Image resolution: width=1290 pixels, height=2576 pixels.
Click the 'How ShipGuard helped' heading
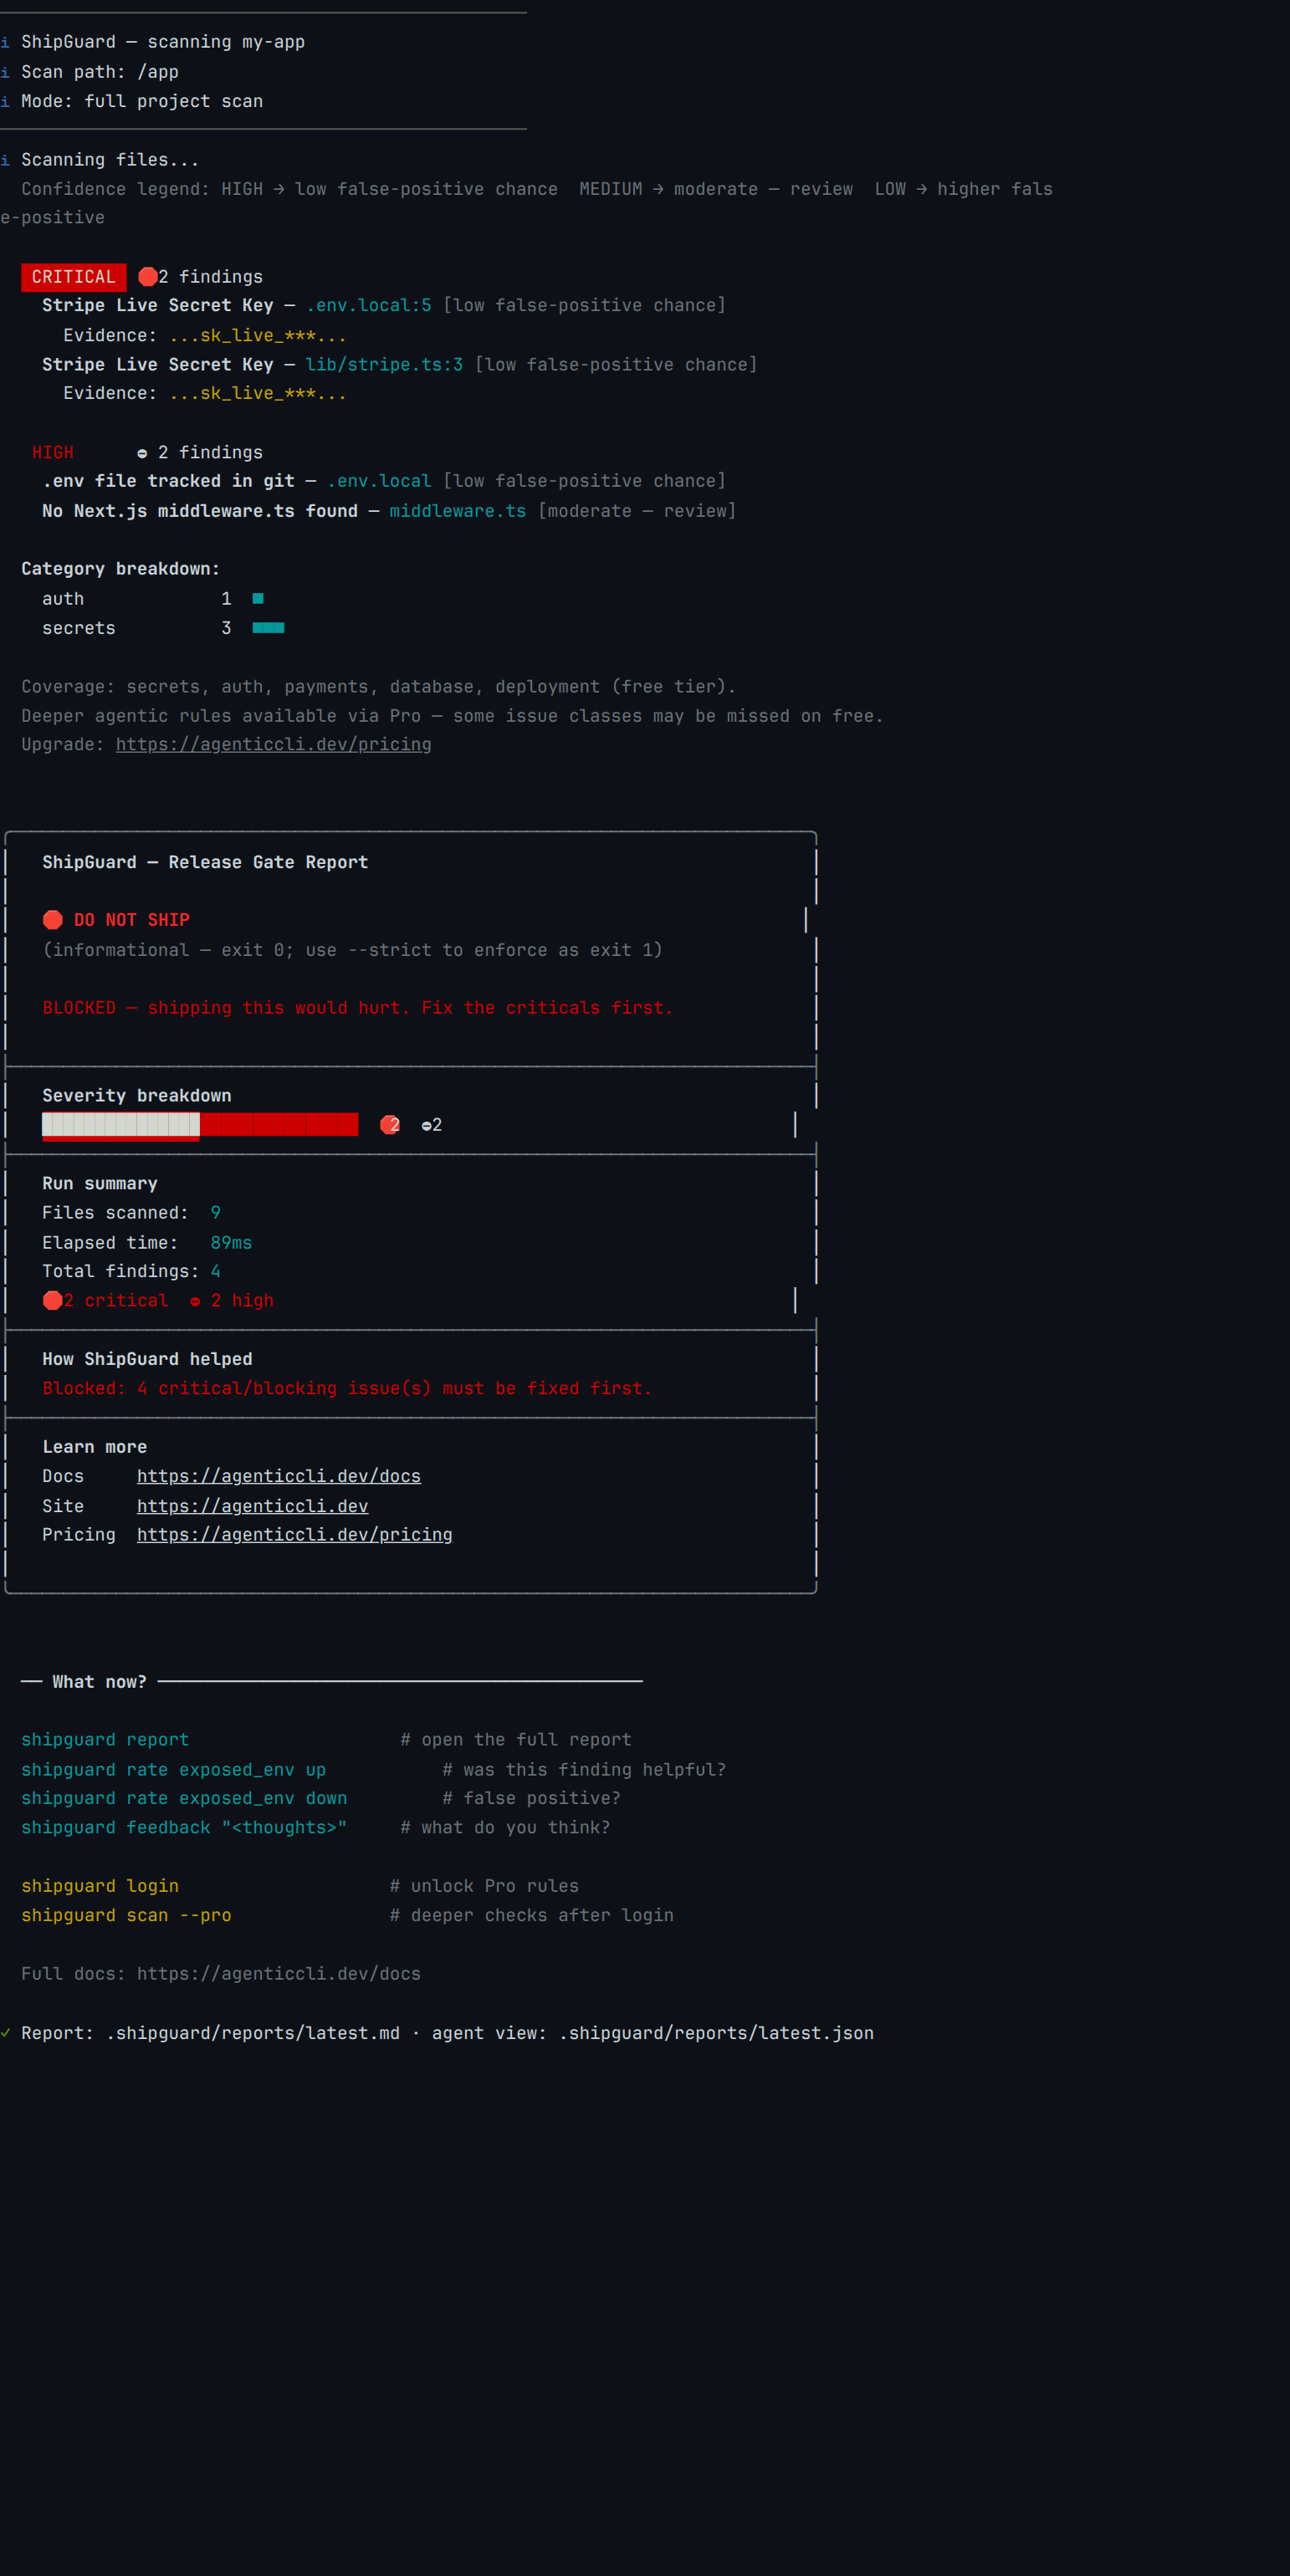point(147,1359)
